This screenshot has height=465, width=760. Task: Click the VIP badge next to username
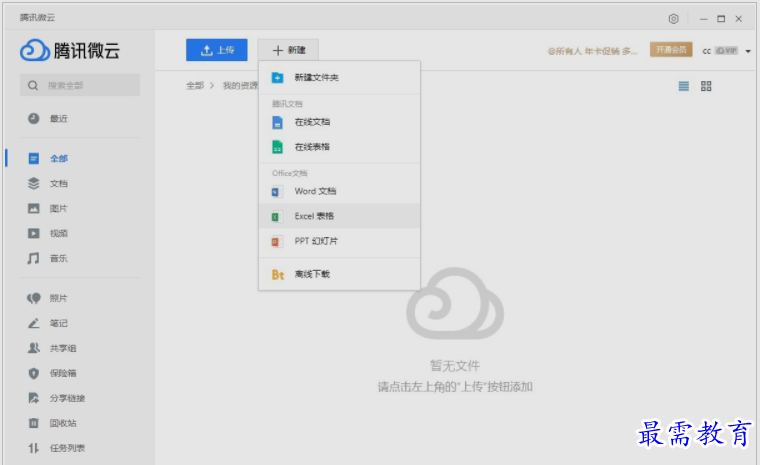coord(727,50)
